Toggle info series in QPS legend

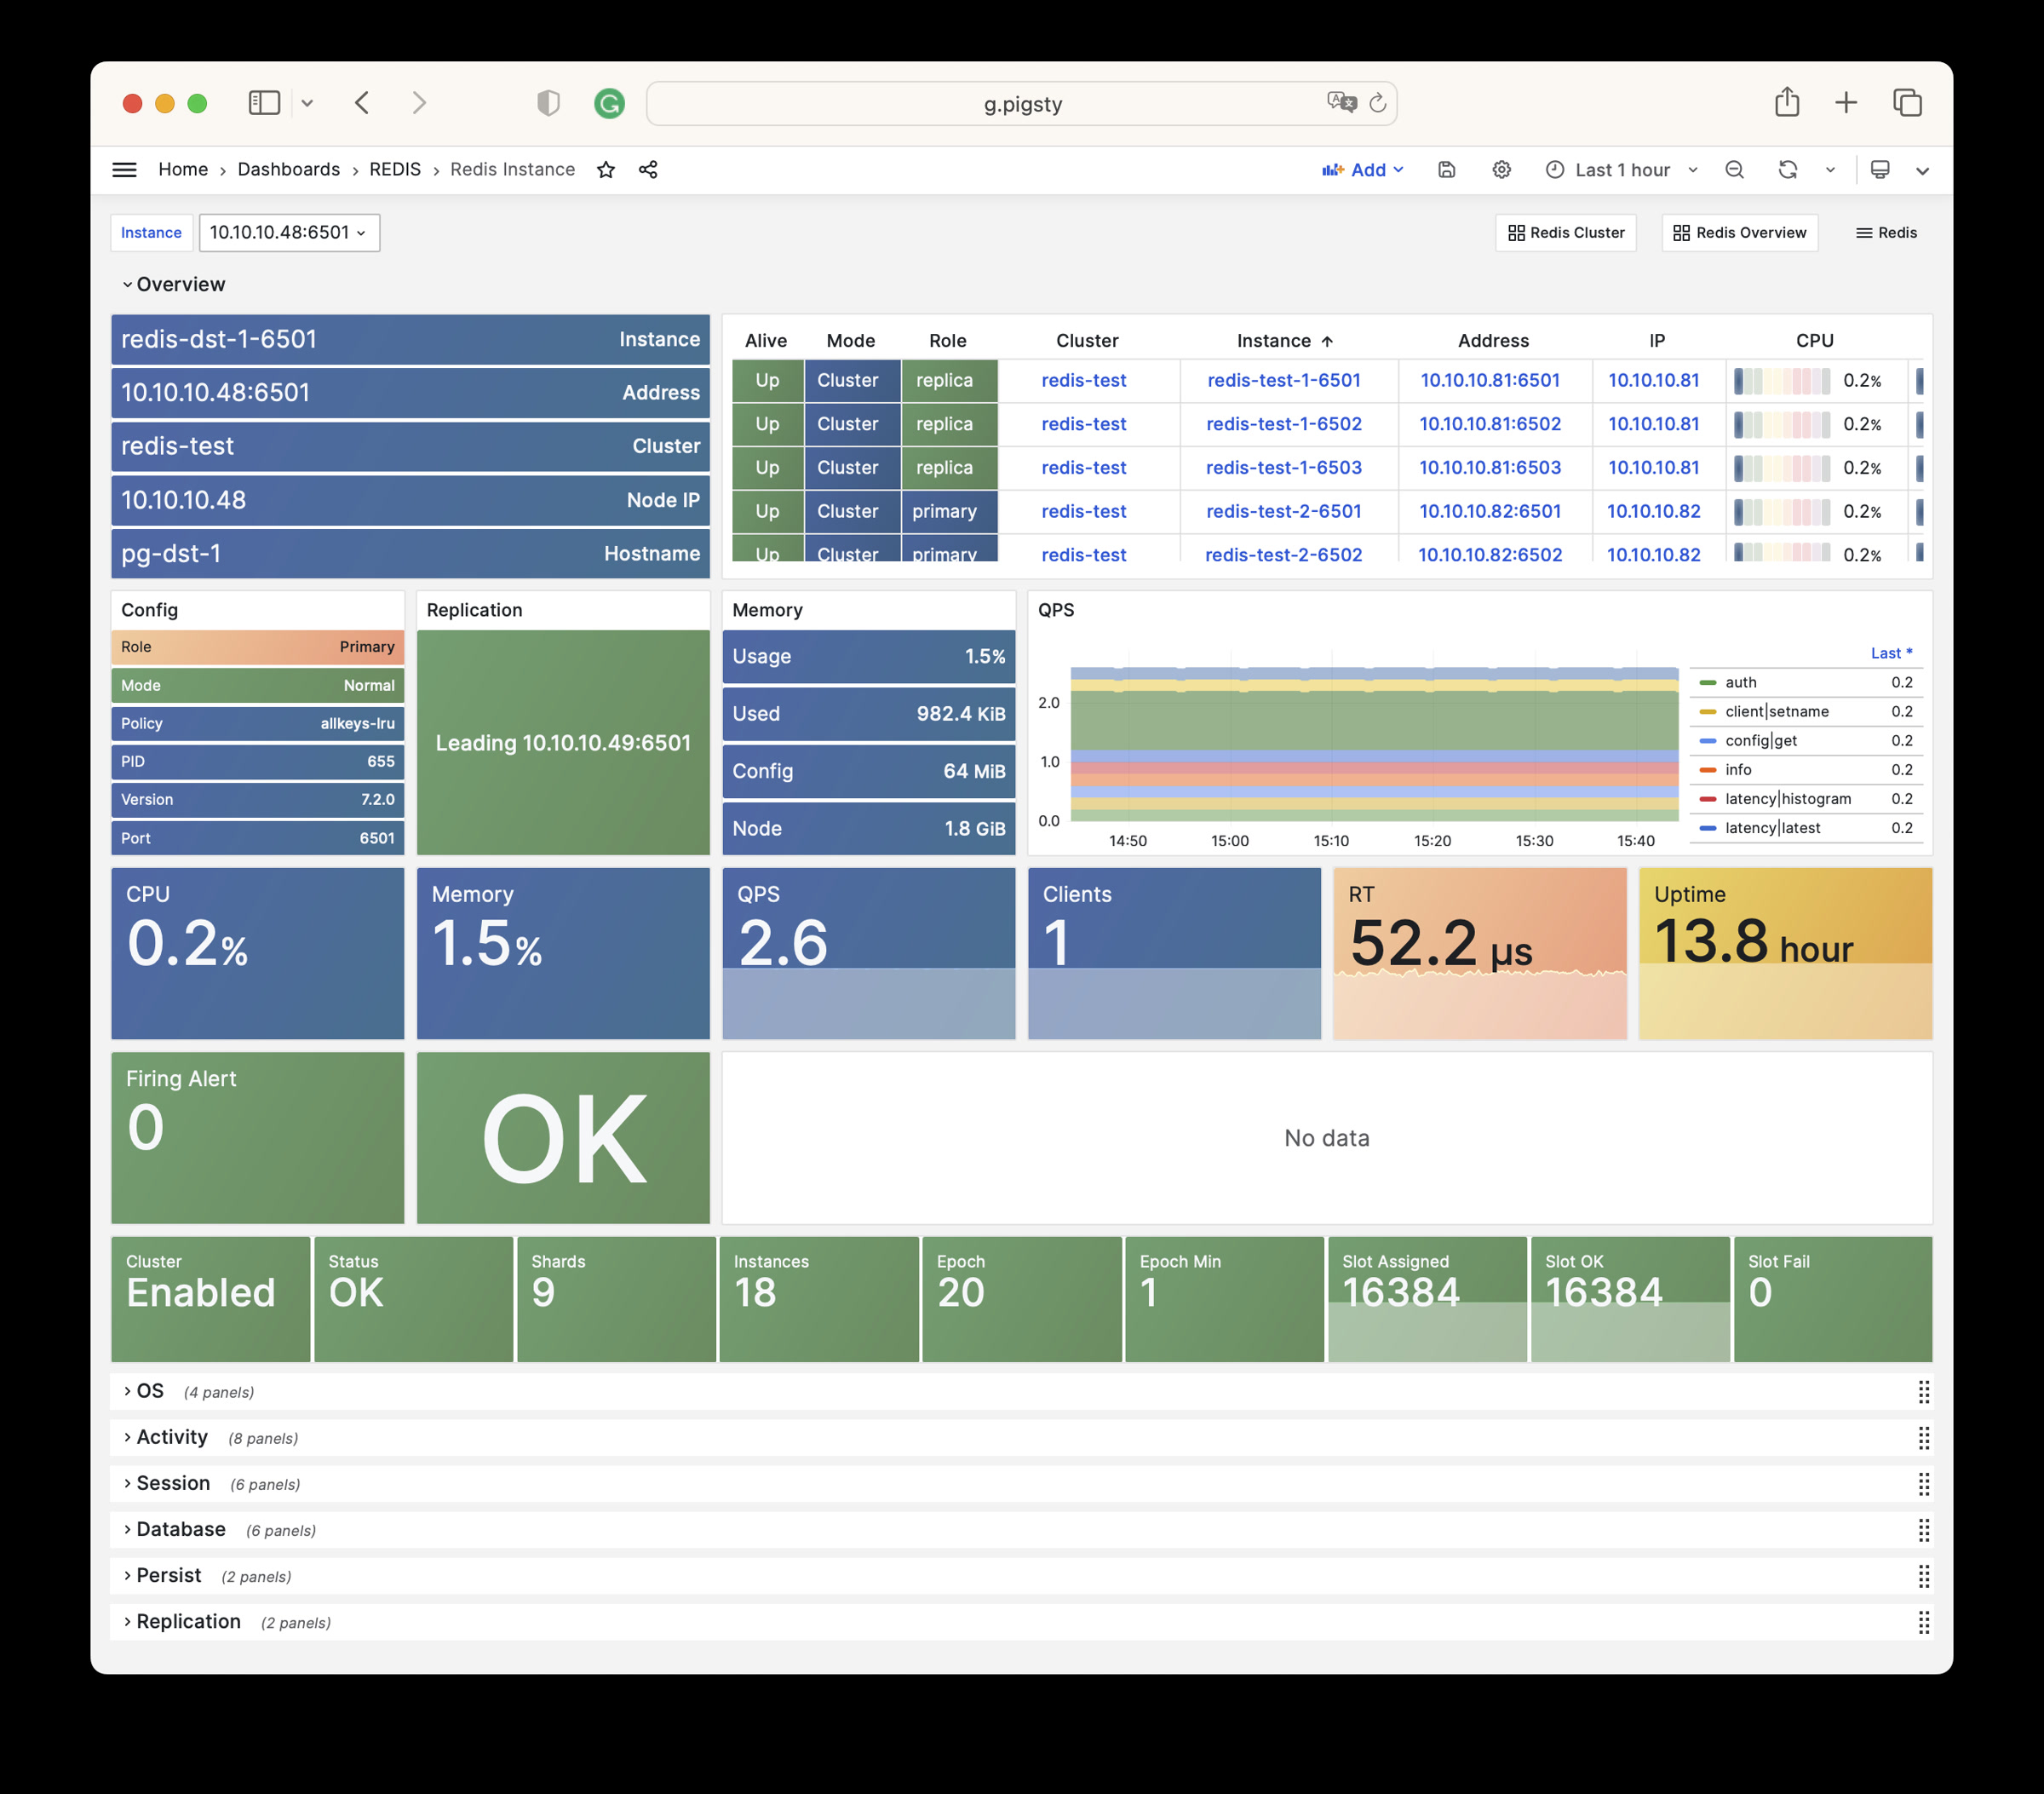point(1737,770)
